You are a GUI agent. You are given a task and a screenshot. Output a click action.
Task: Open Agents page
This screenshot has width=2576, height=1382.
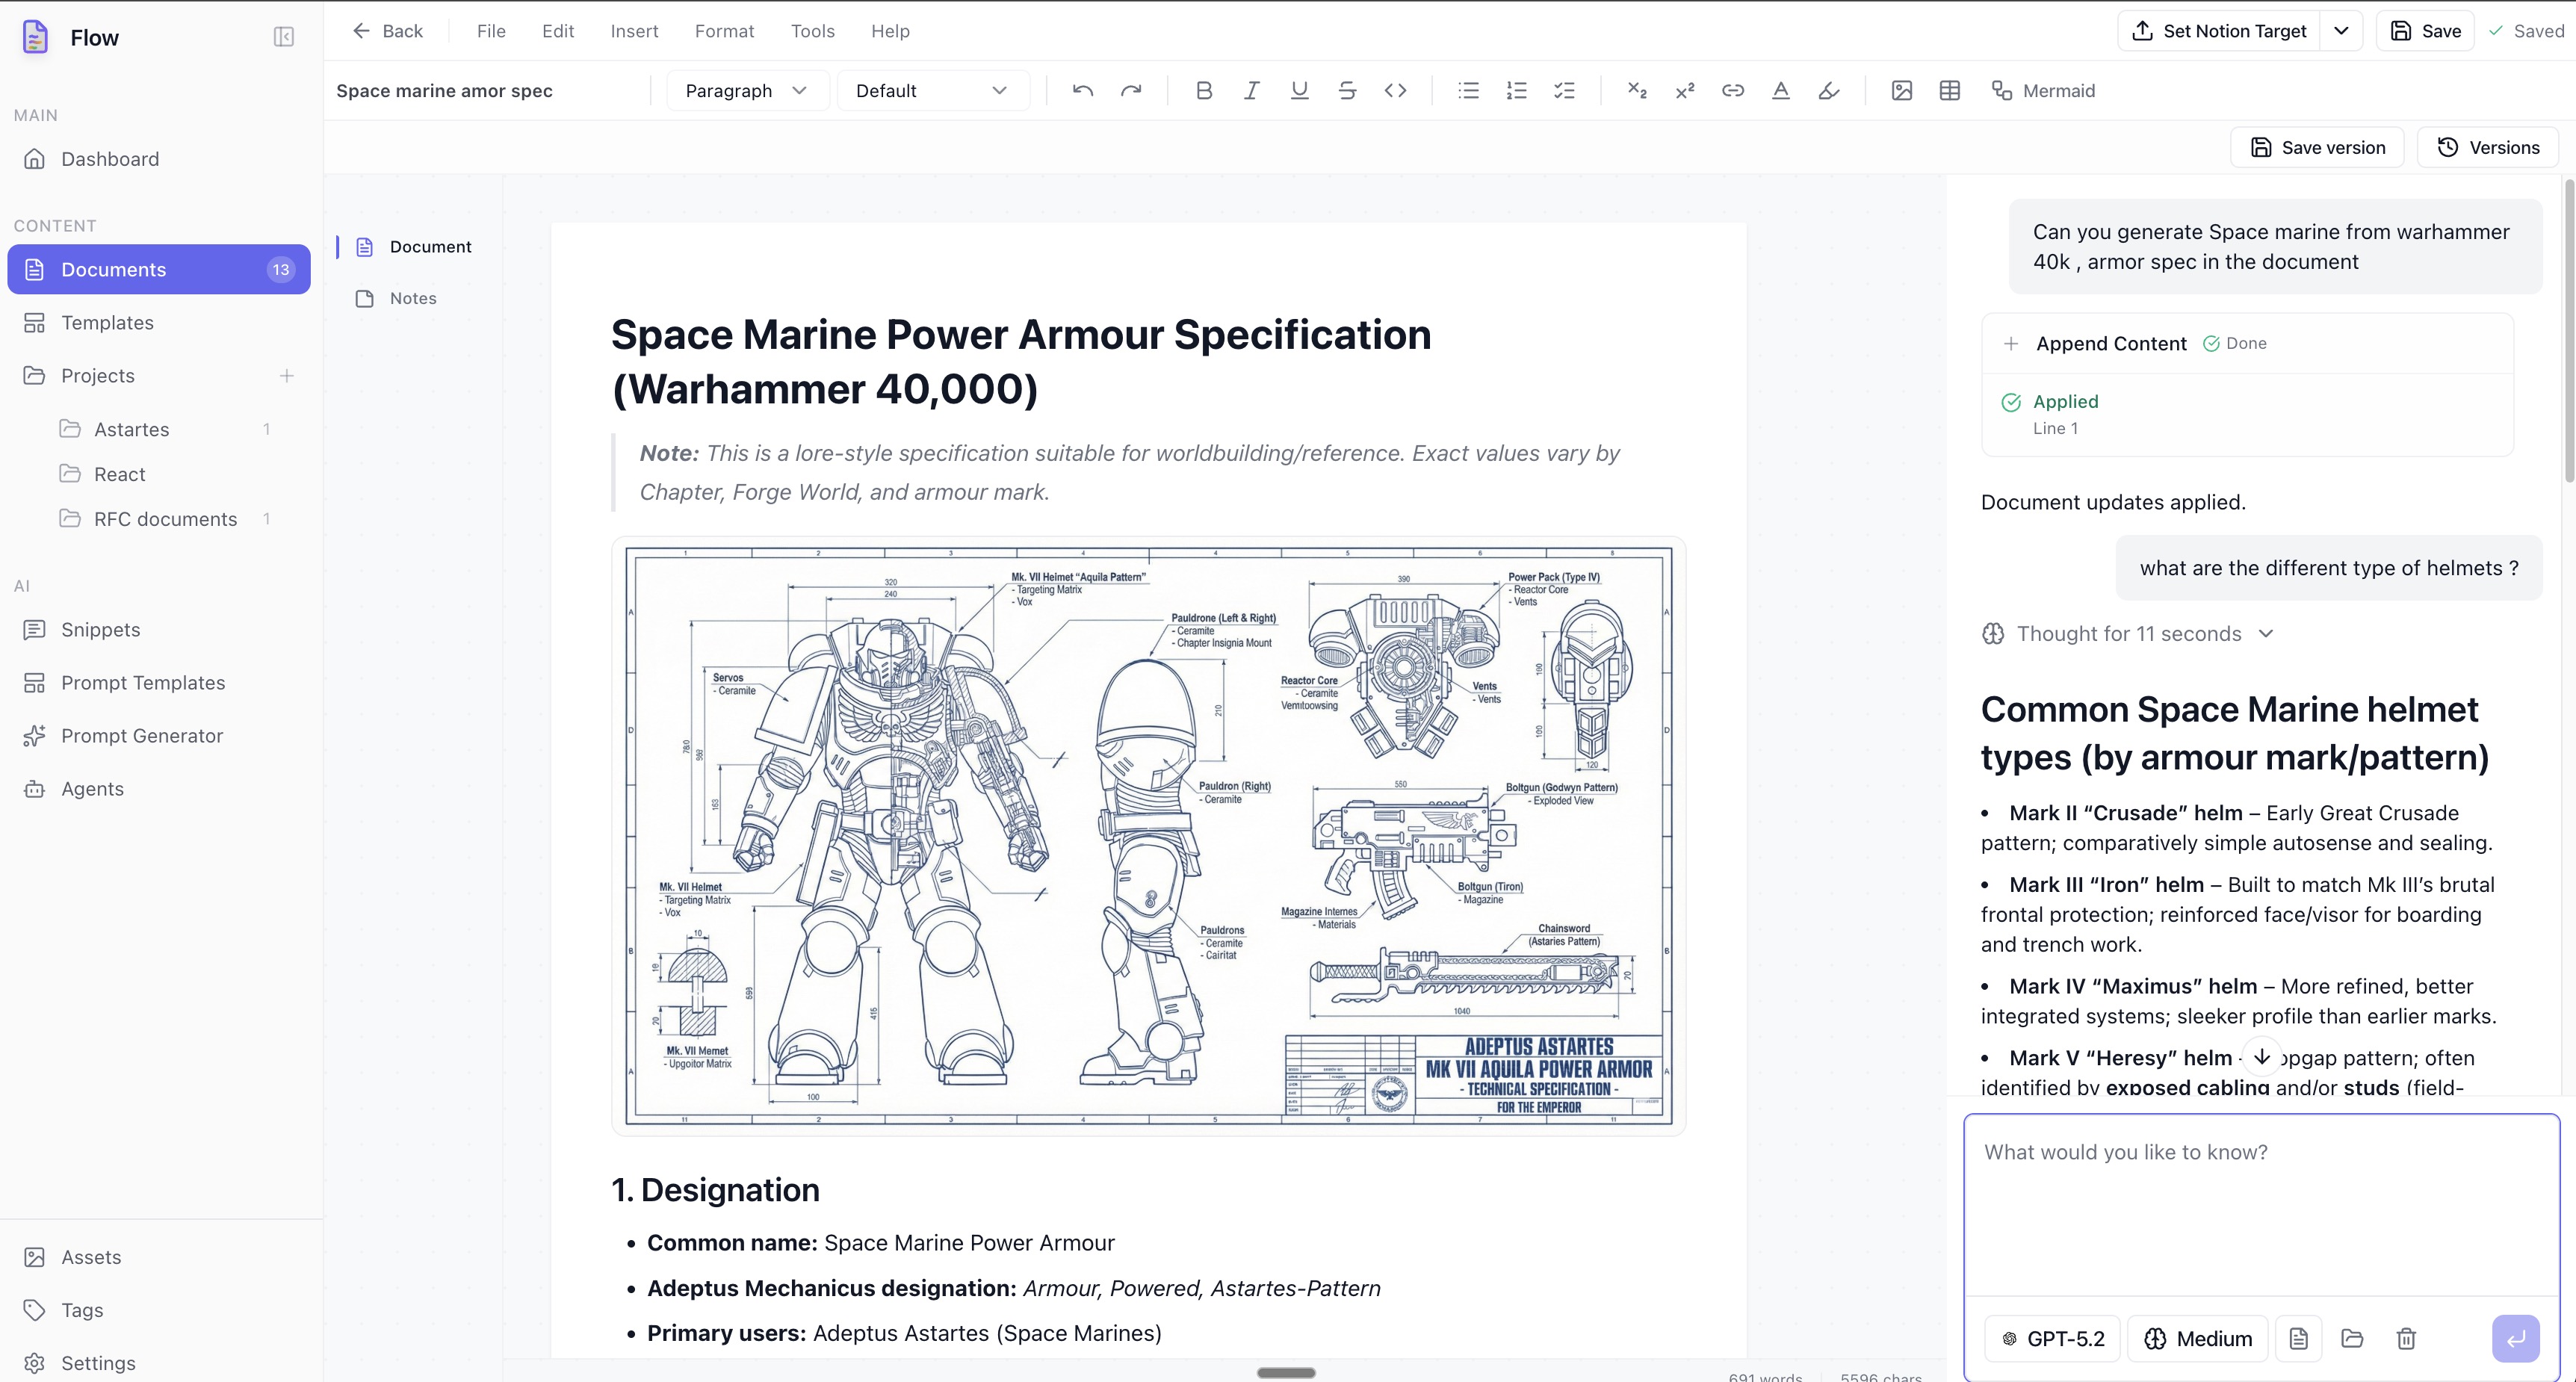pos(159,789)
